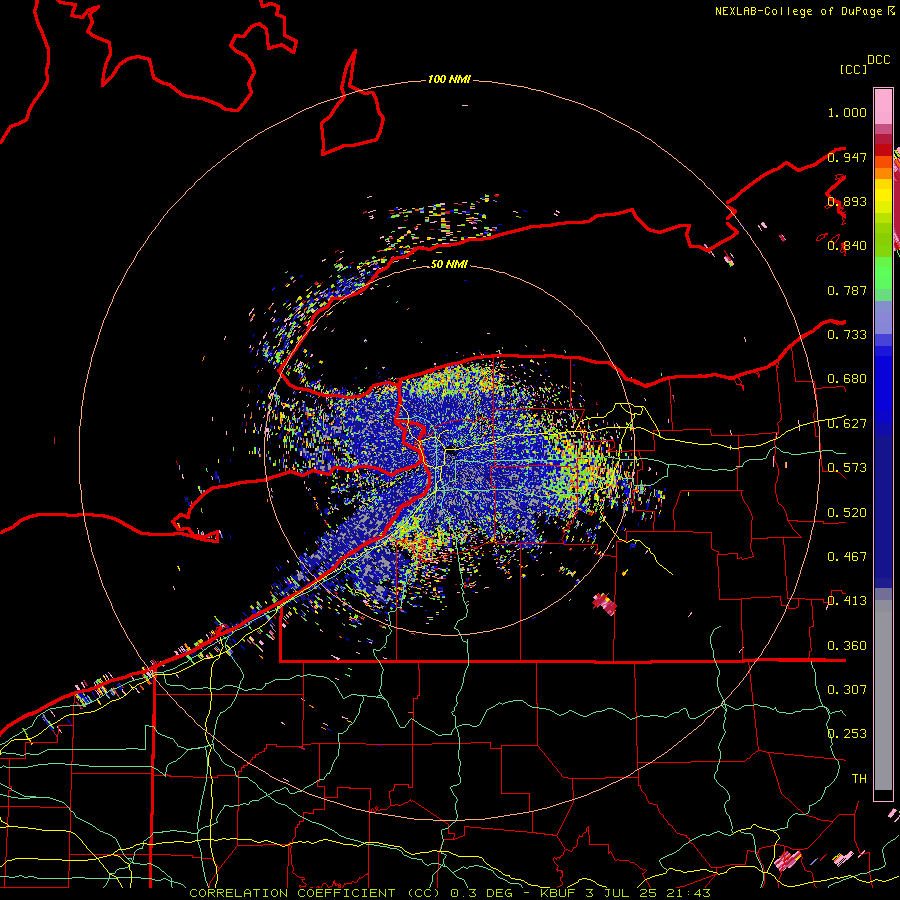This screenshot has height=900, width=900.
Task: Click the [CC] units label
Action: tap(853, 69)
